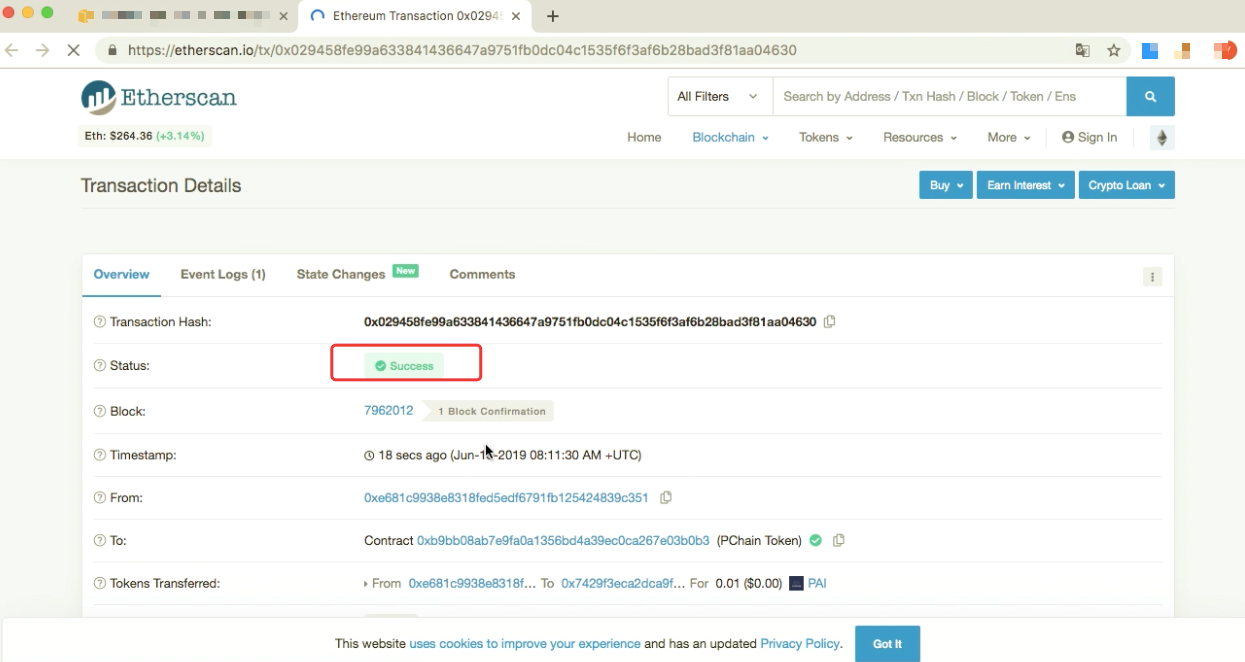Switch to the Overview tab
Image resolution: width=1245 pixels, height=662 pixels.
coord(121,274)
